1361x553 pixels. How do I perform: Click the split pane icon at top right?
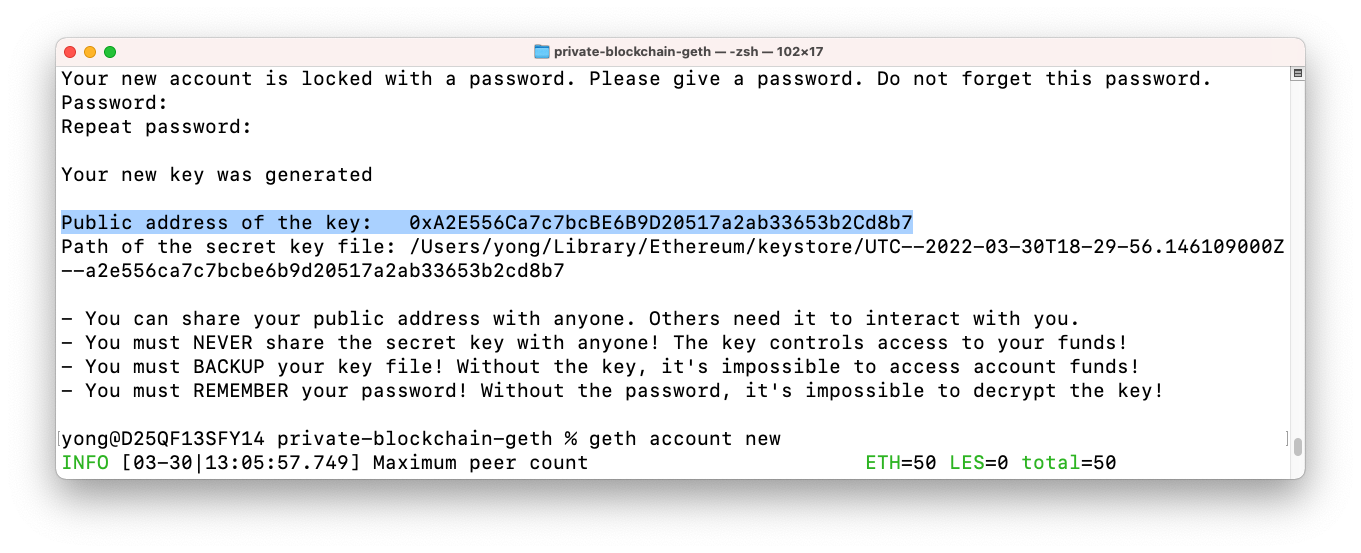[x=1297, y=74]
